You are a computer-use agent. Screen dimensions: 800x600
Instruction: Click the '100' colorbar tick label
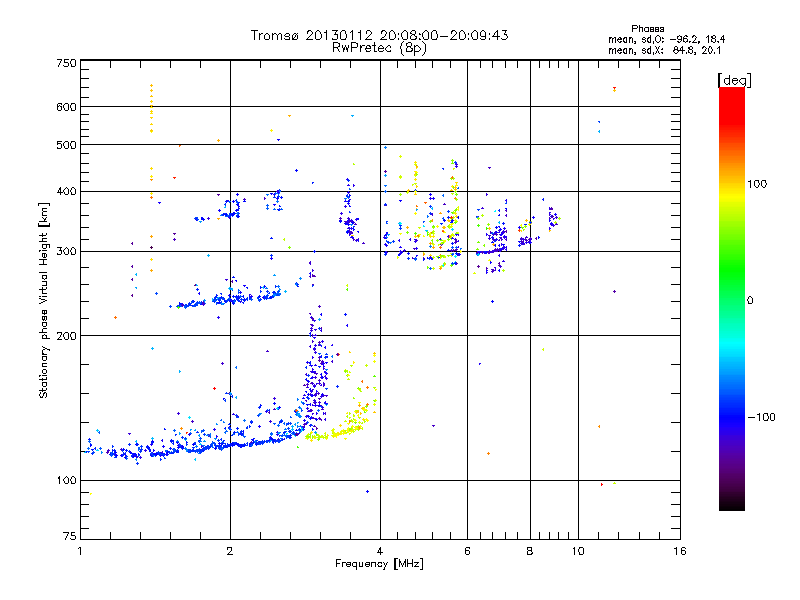pyautogui.click(x=757, y=184)
